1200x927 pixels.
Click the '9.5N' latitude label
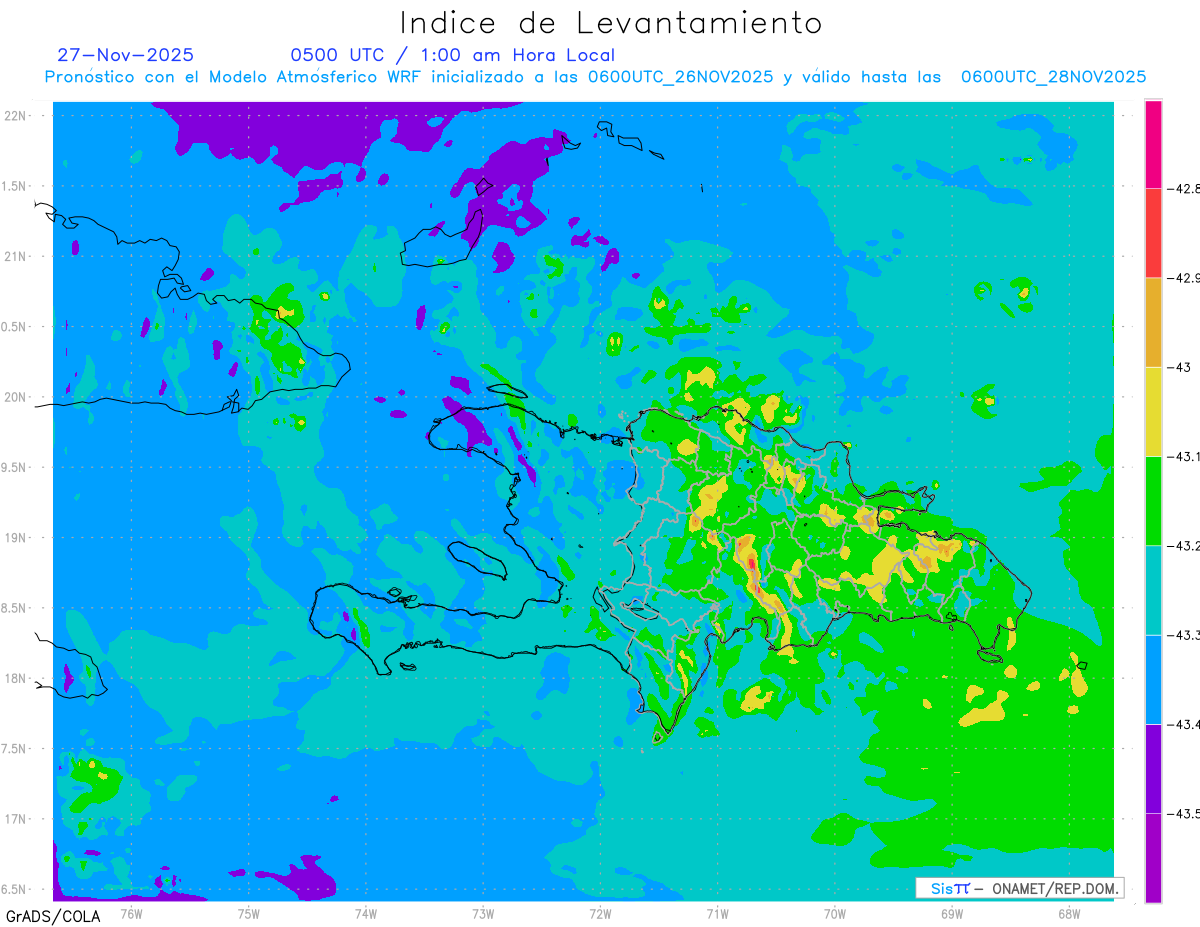tap(14, 467)
